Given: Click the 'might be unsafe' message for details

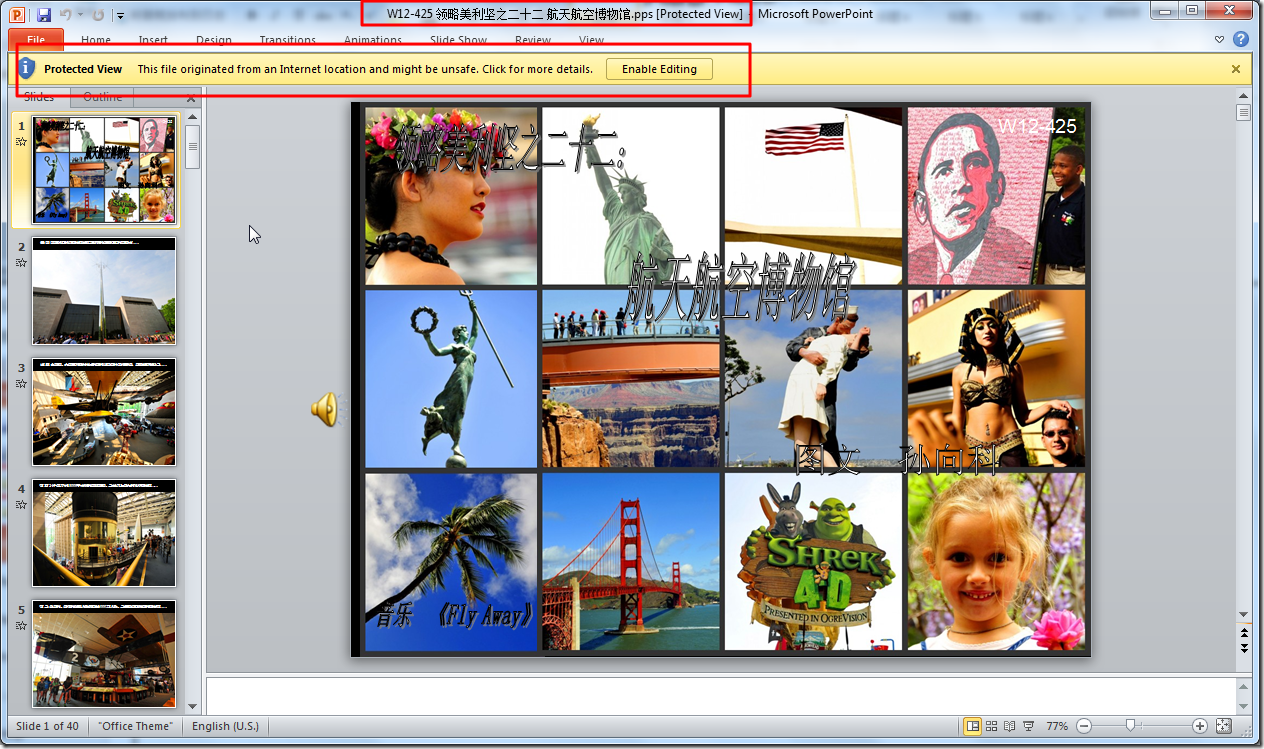Looking at the screenshot, I should (365, 69).
